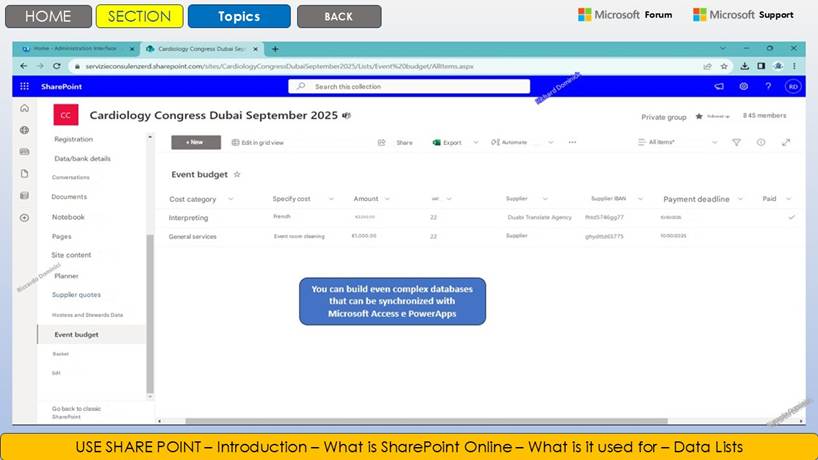Bookmark this page with star icon

pos(724,66)
